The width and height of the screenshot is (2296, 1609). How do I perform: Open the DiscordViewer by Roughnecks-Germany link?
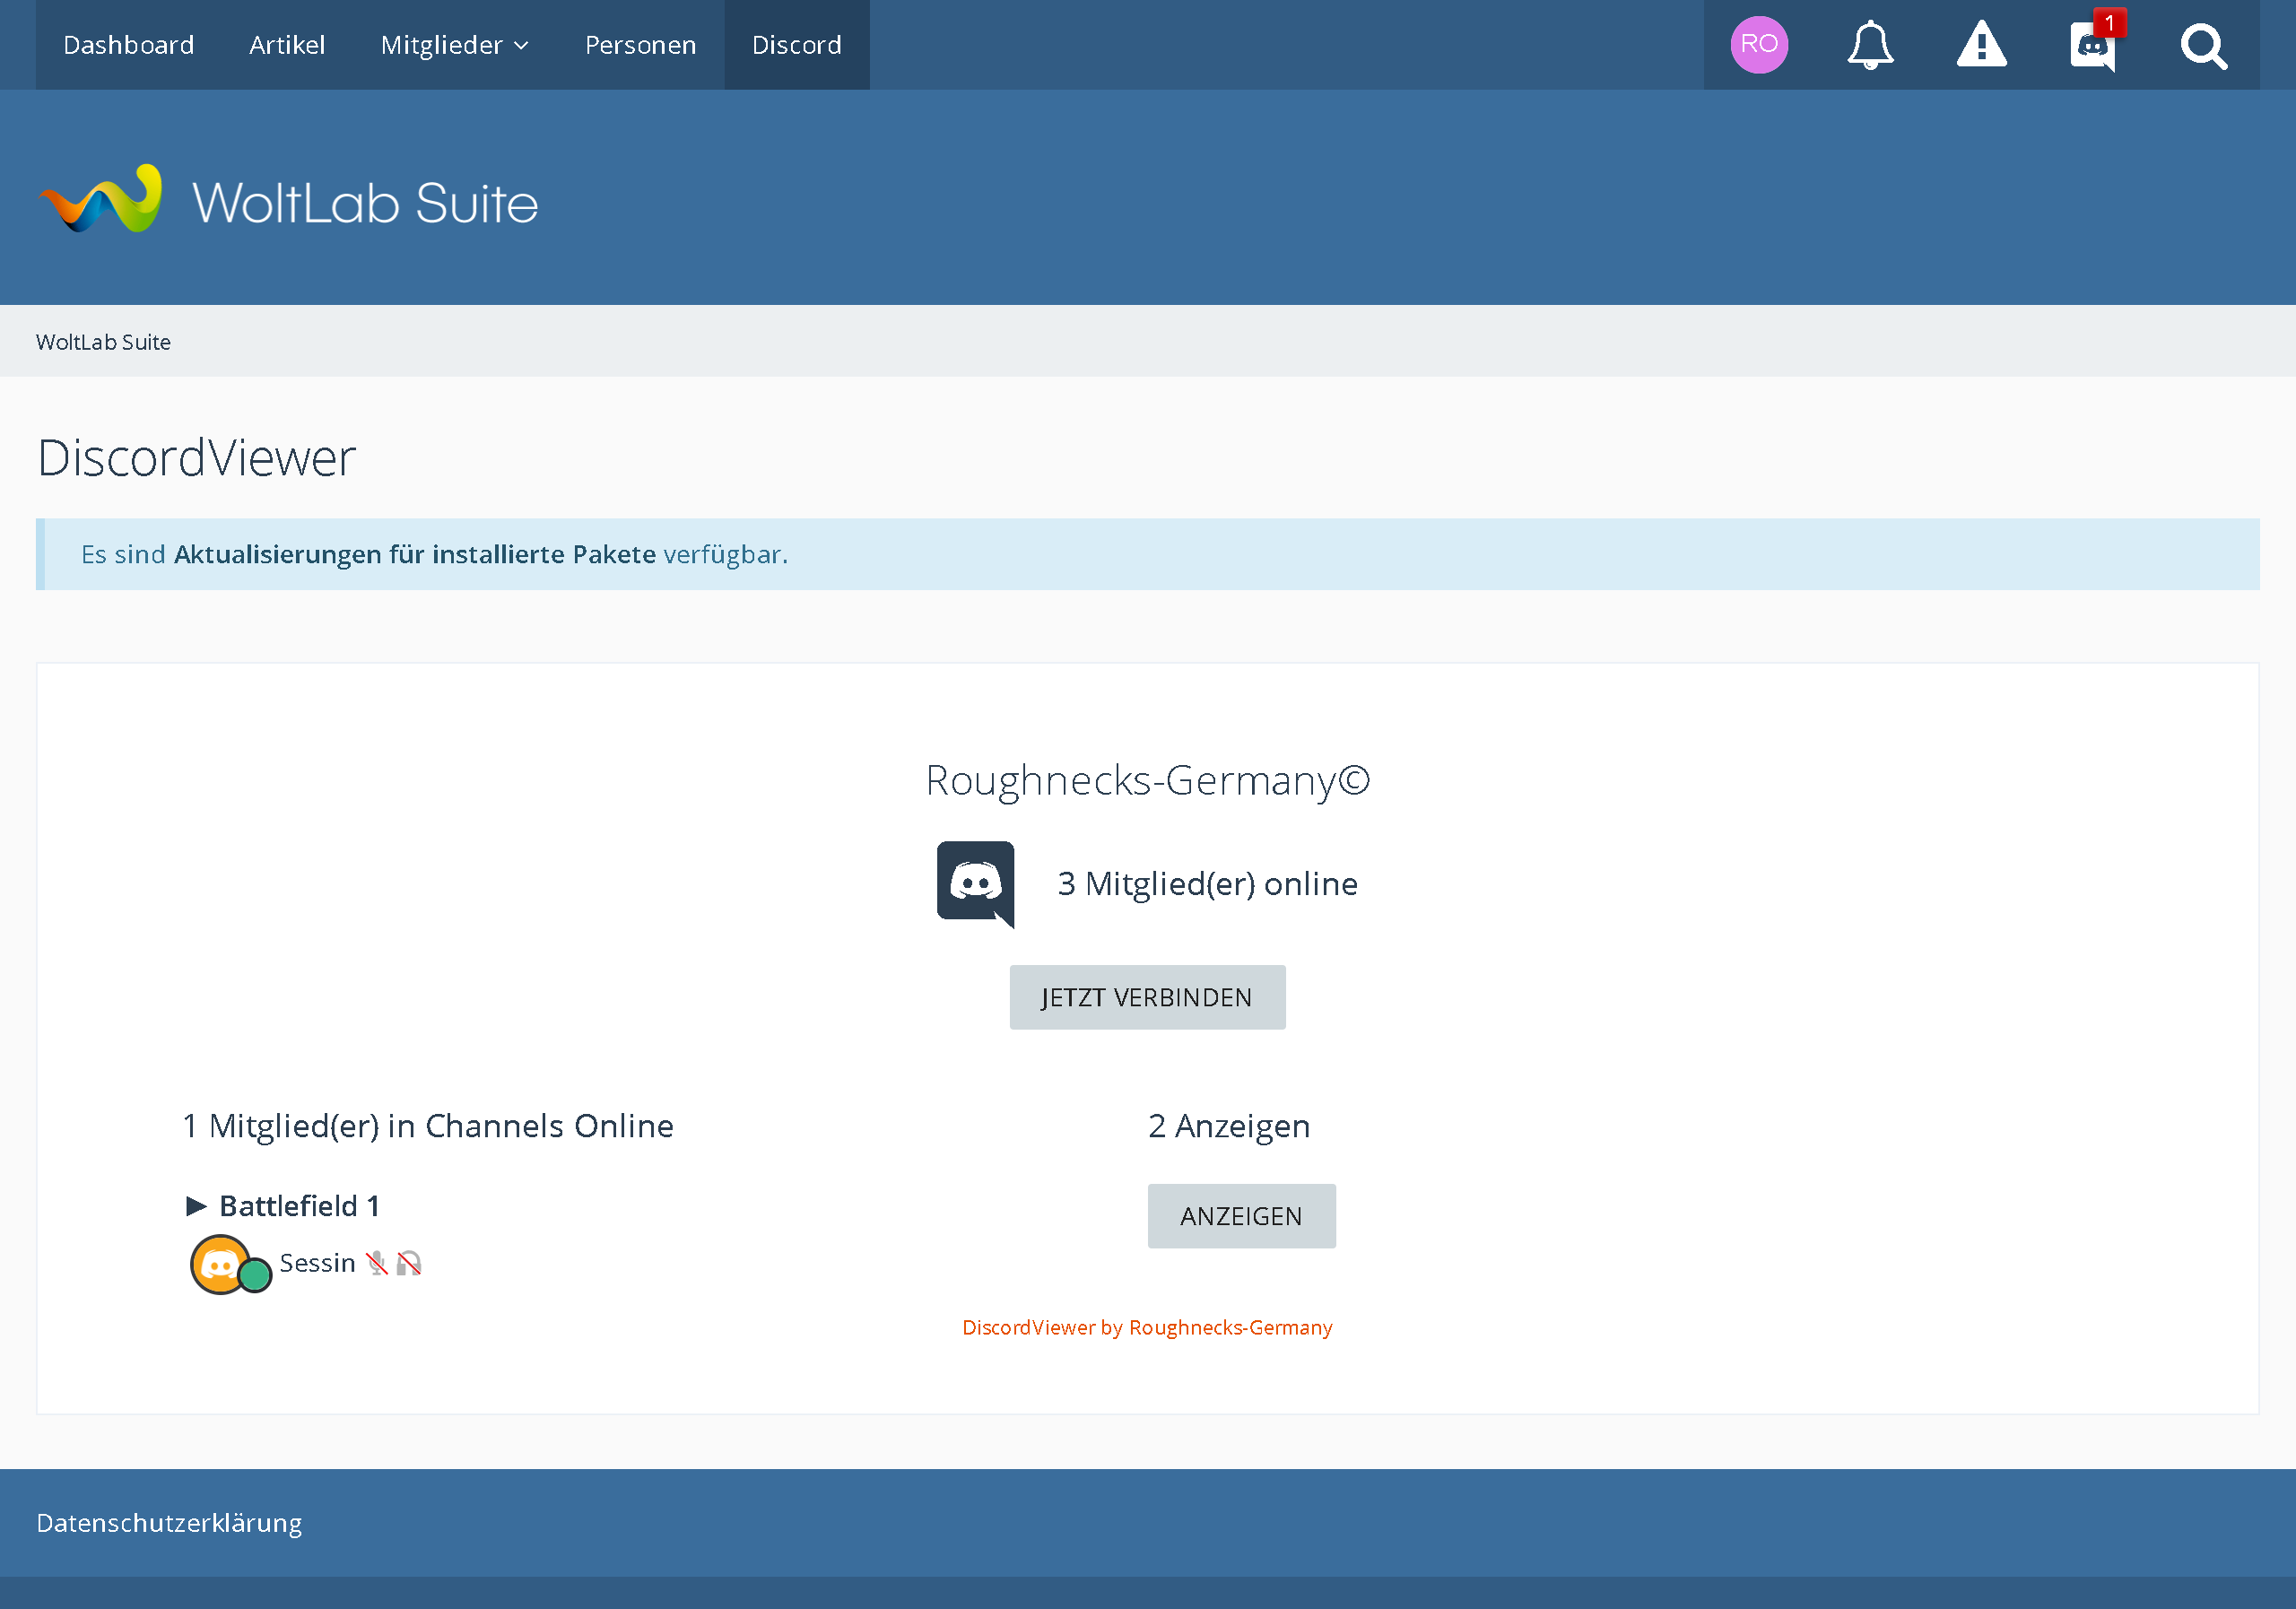[1147, 1327]
